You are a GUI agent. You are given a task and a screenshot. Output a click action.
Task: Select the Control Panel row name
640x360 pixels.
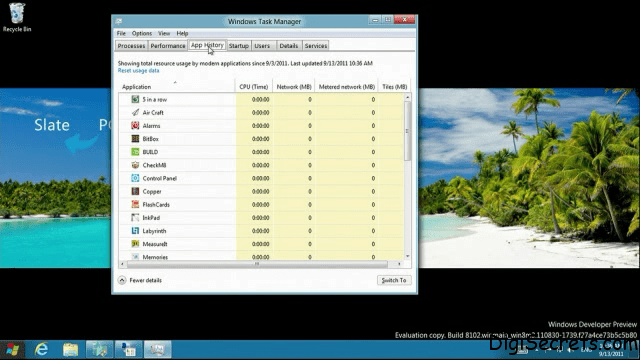pyautogui.click(x=160, y=178)
